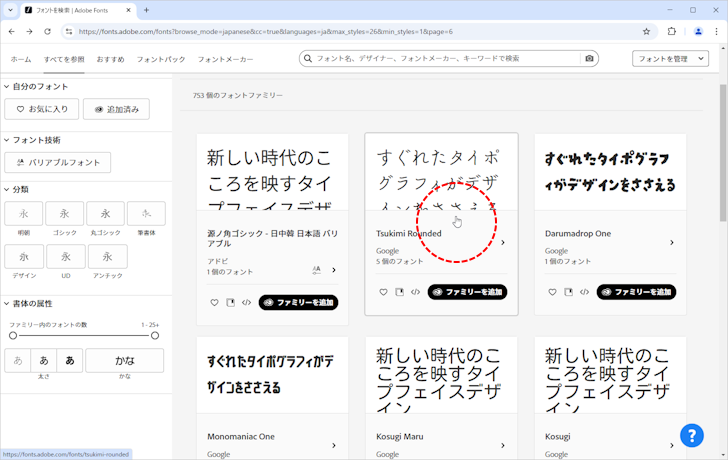The width and height of the screenshot is (728, 460).
Task: Select the ゴシック classification filter
Action: click(65, 214)
